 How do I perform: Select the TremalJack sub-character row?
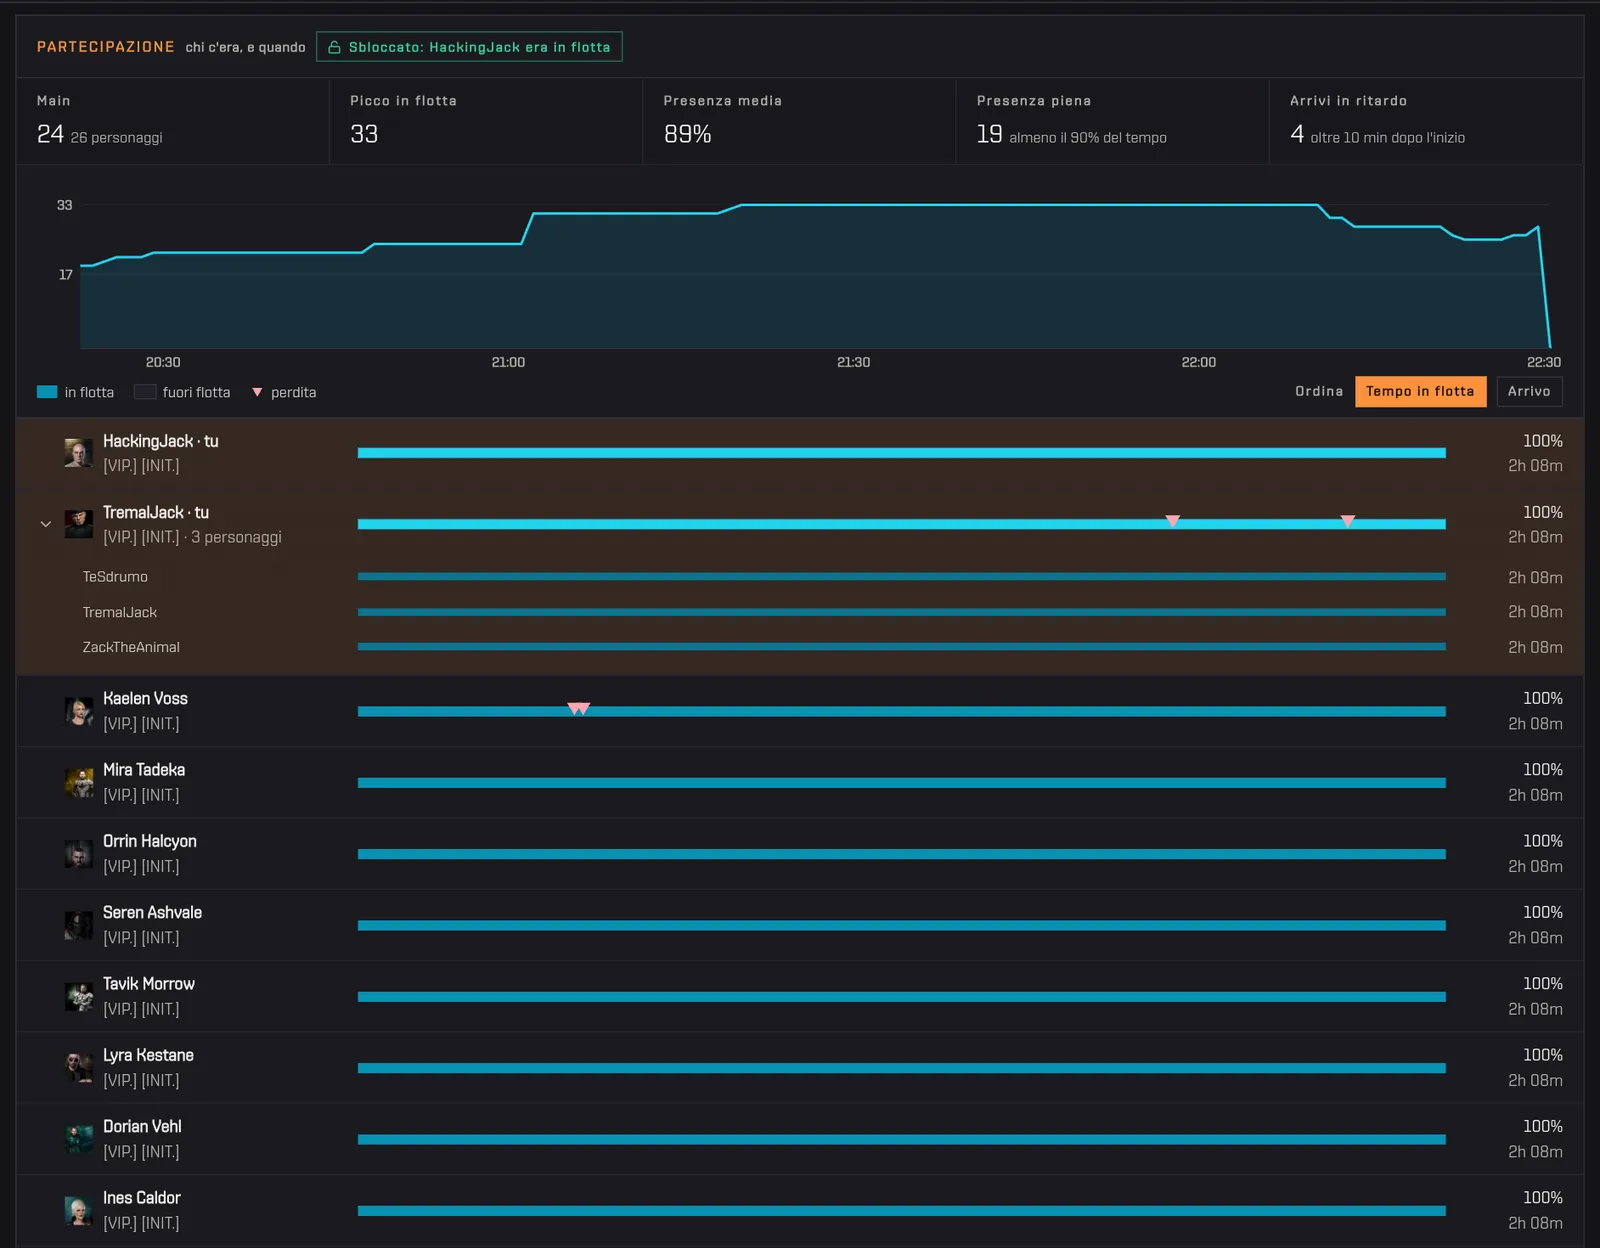800,612
